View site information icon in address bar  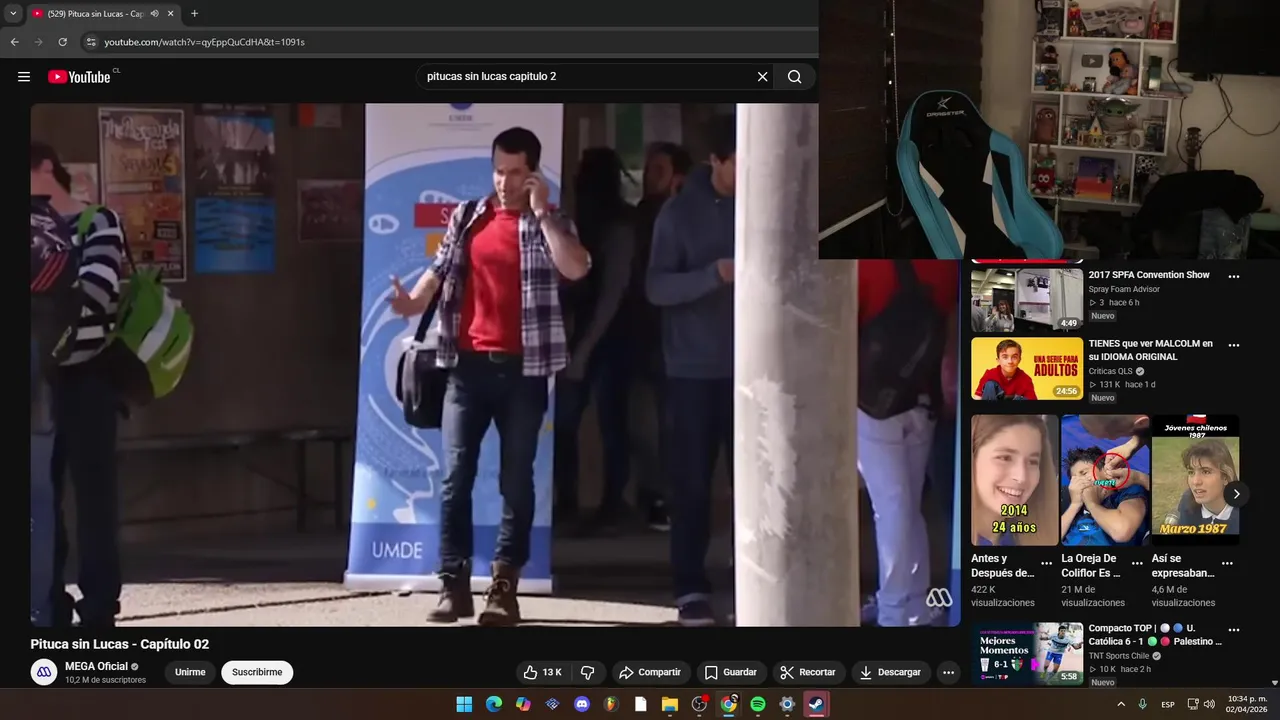click(x=91, y=42)
